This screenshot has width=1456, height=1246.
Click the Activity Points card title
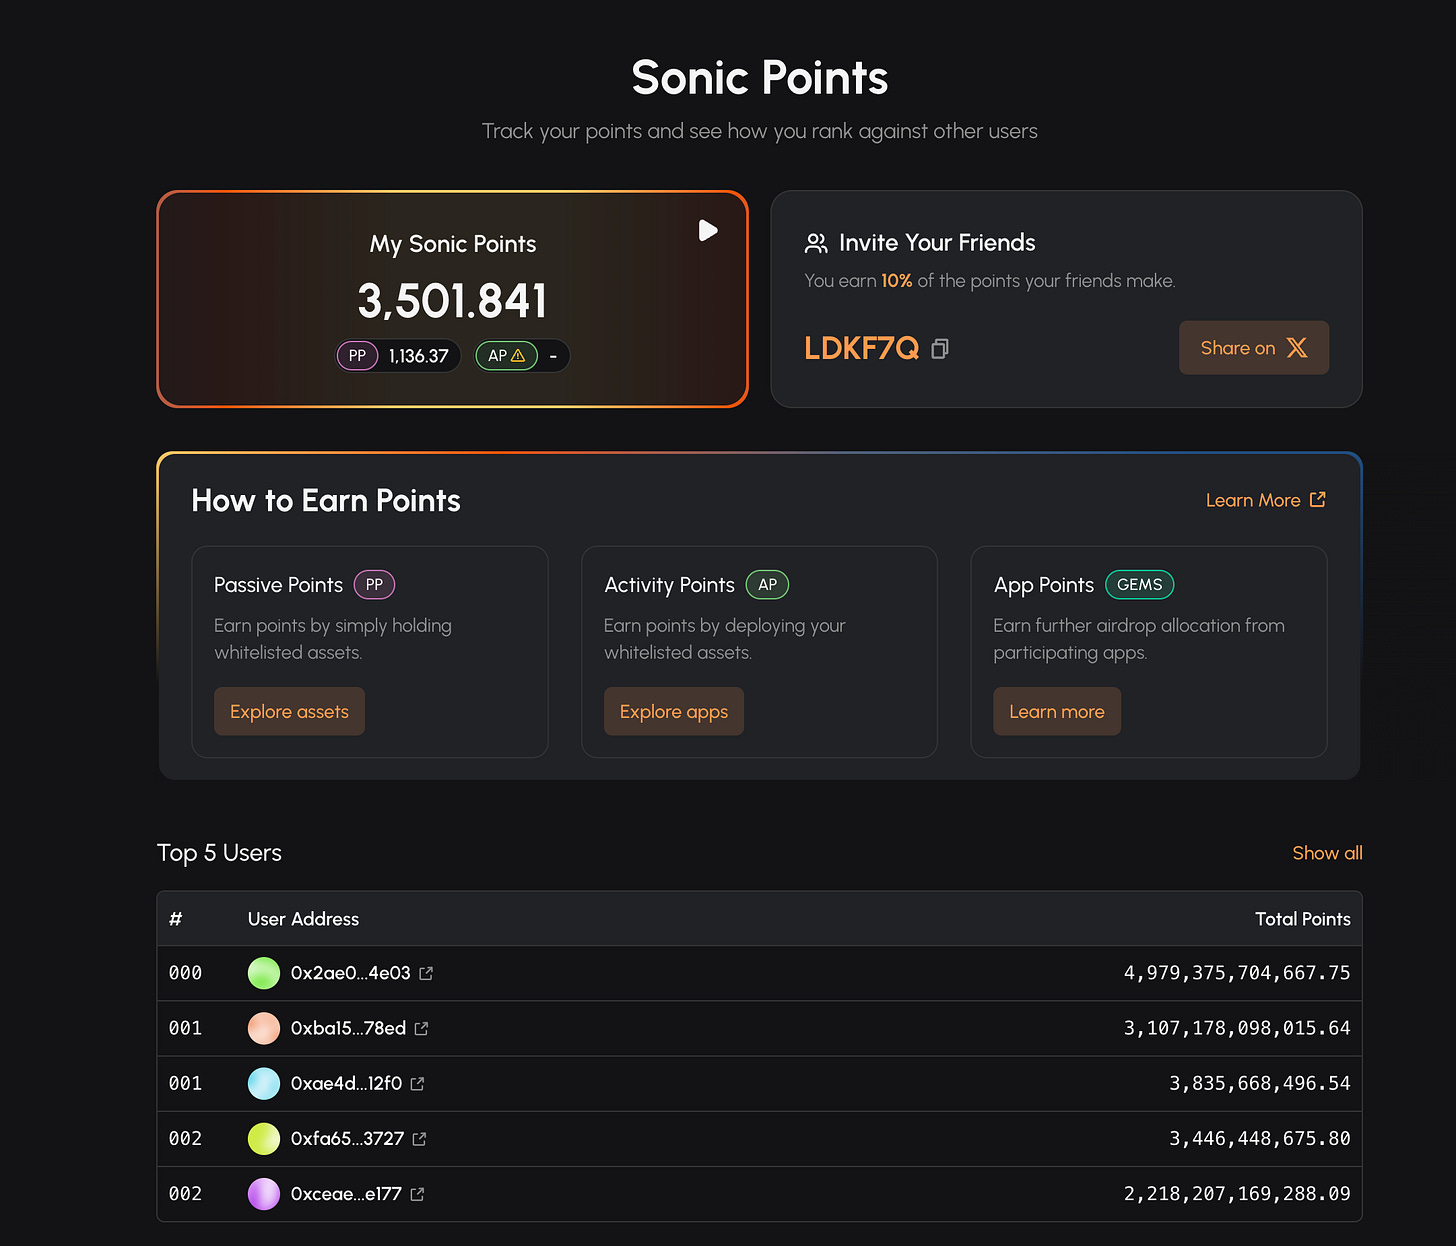tap(669, 585)
